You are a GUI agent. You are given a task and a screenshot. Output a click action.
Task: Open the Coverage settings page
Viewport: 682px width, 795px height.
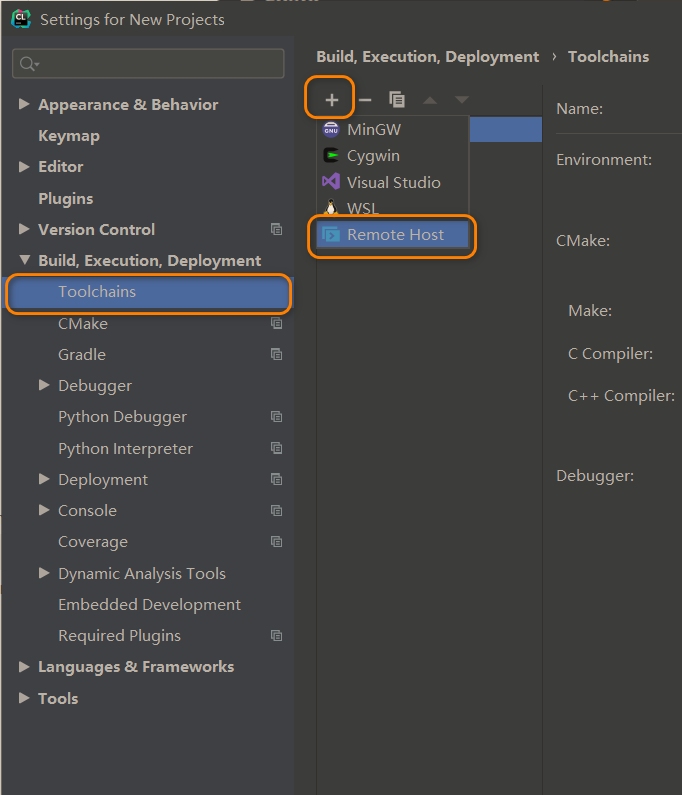coord(93,542)
